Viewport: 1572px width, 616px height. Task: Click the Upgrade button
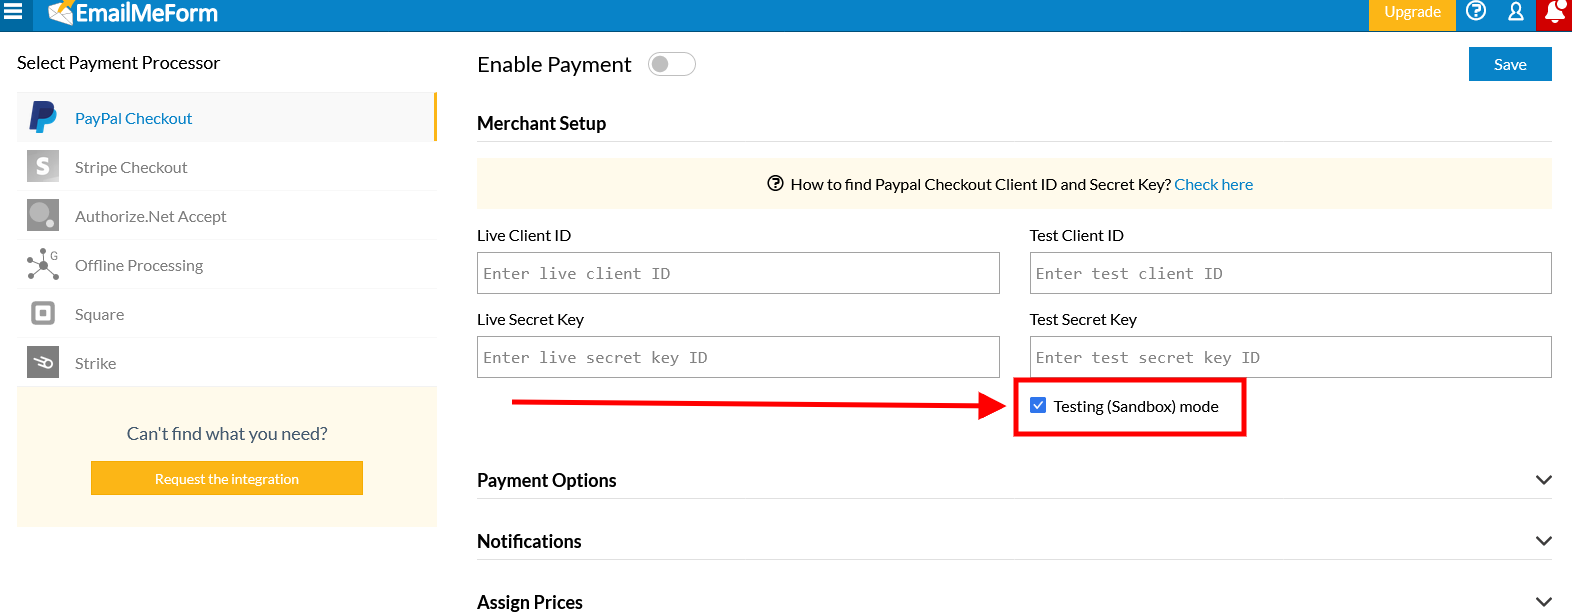[1412, 14]
